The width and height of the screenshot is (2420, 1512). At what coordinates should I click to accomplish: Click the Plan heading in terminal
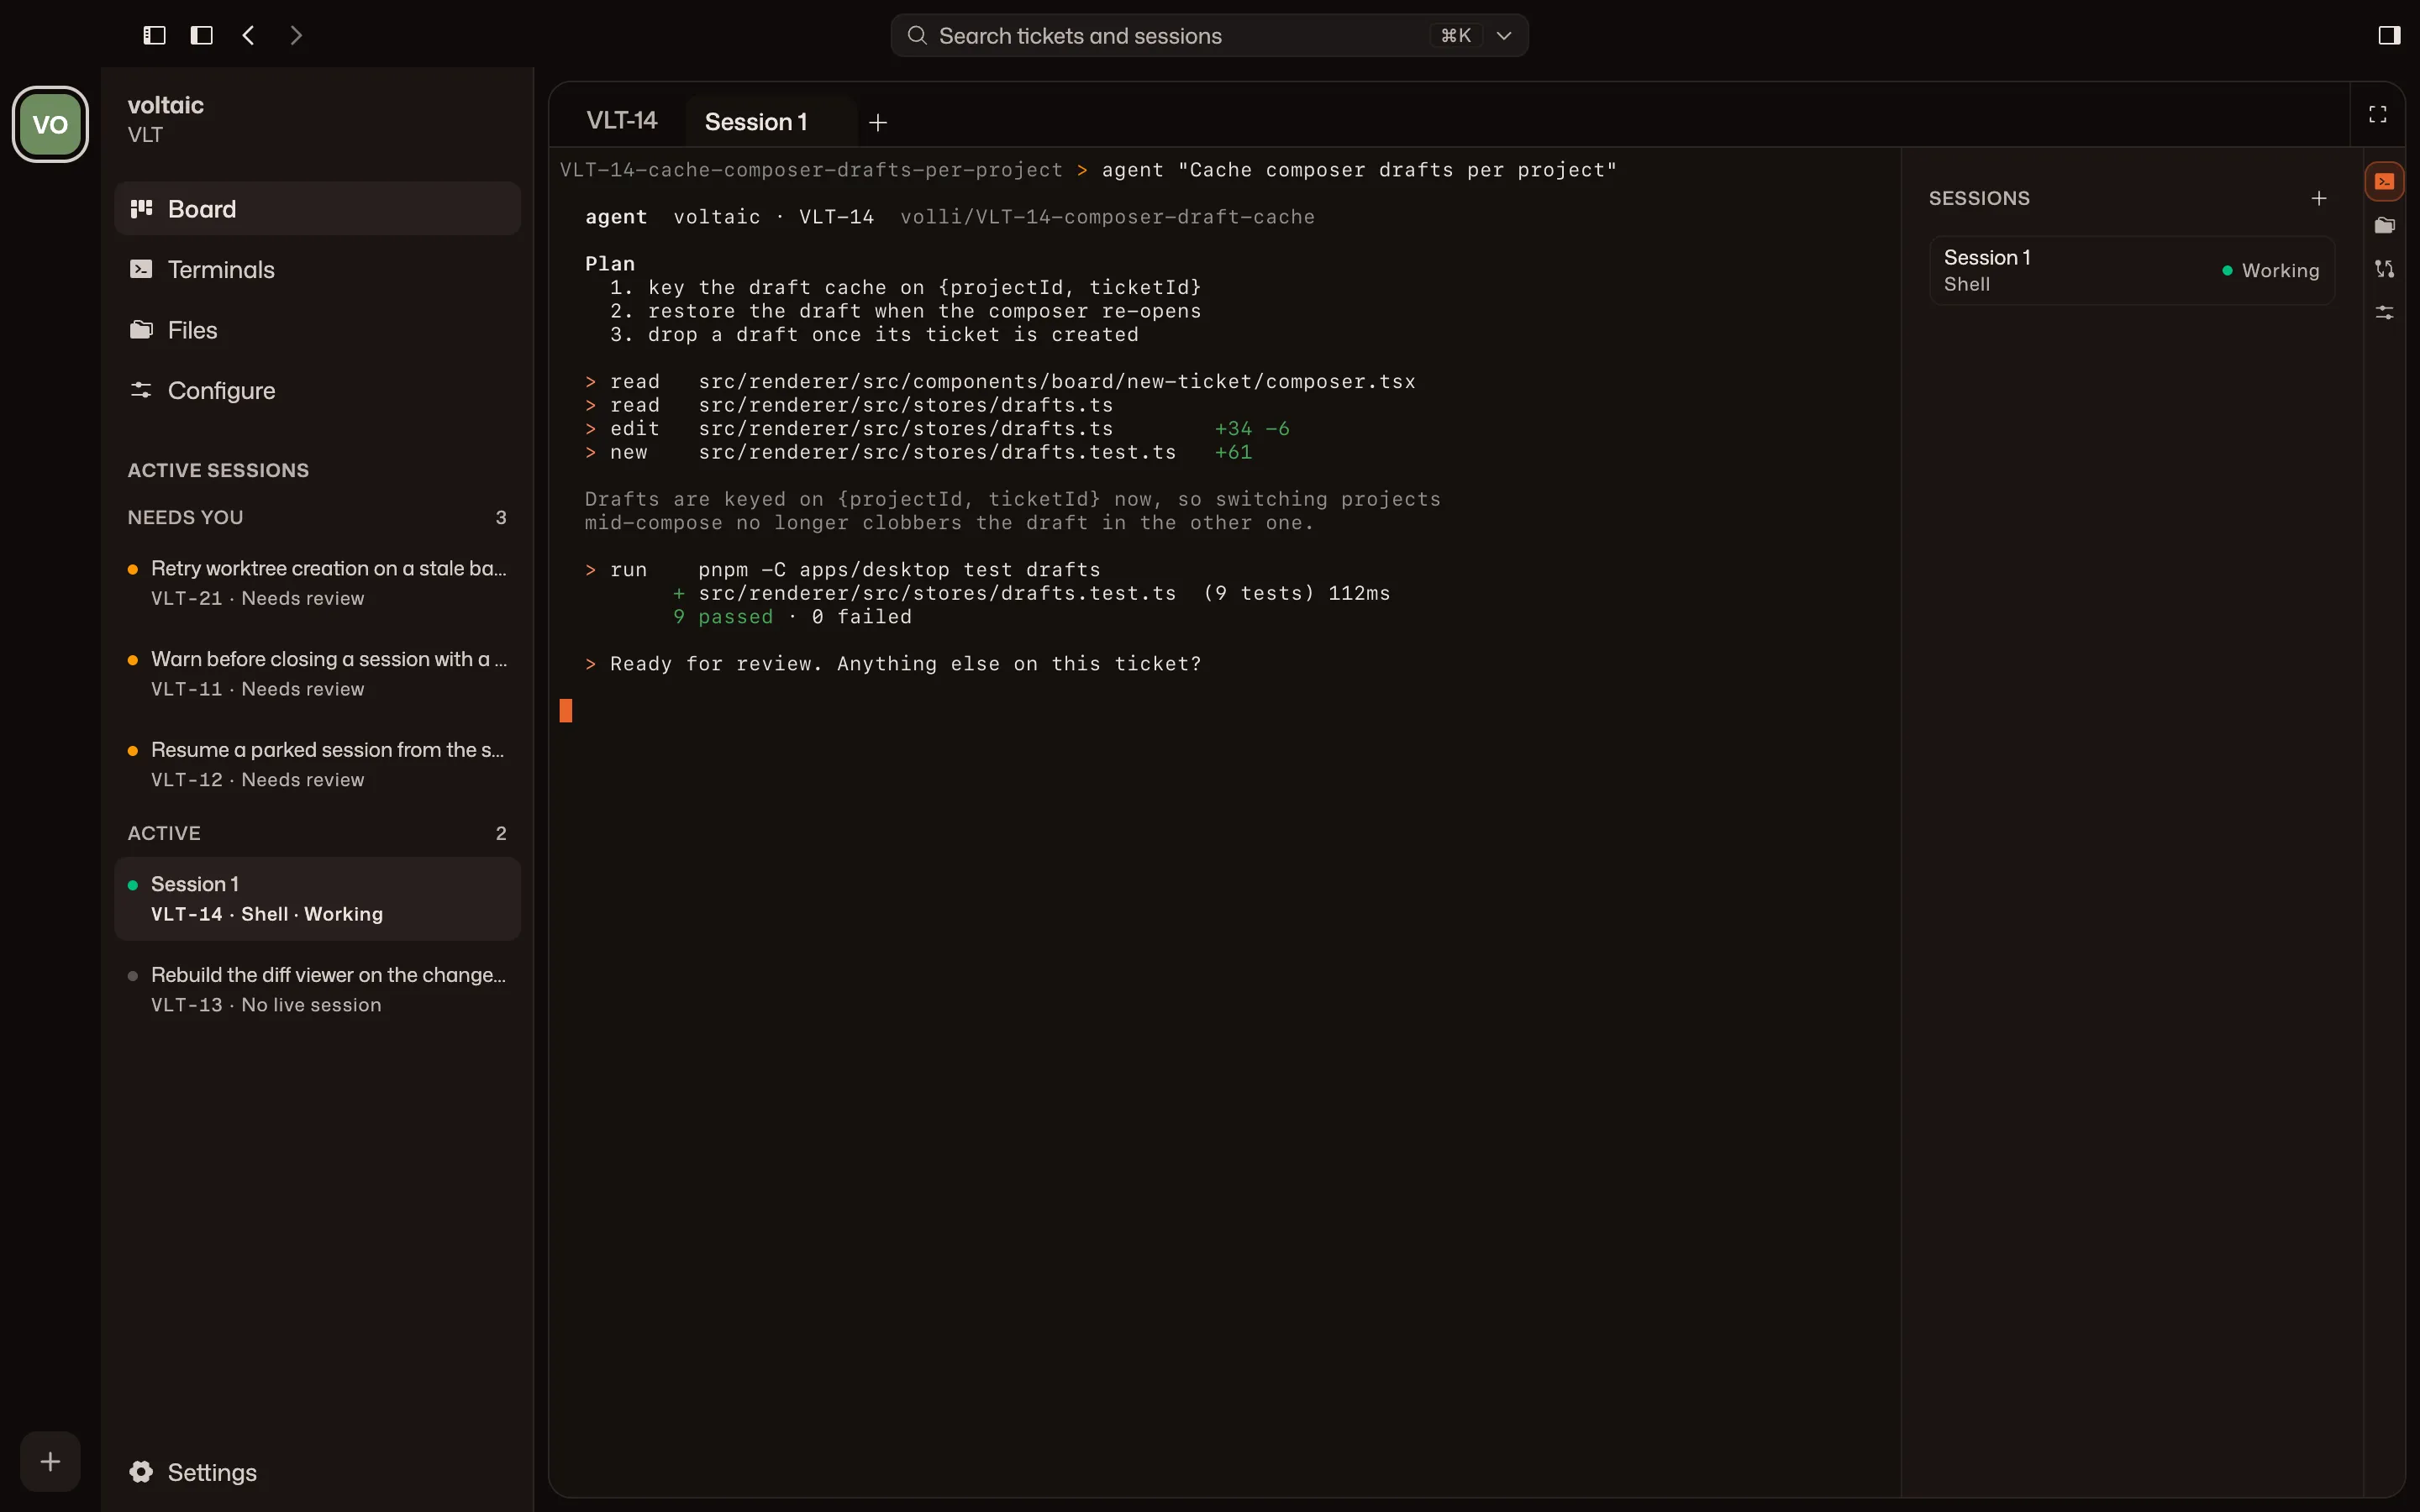609,263
